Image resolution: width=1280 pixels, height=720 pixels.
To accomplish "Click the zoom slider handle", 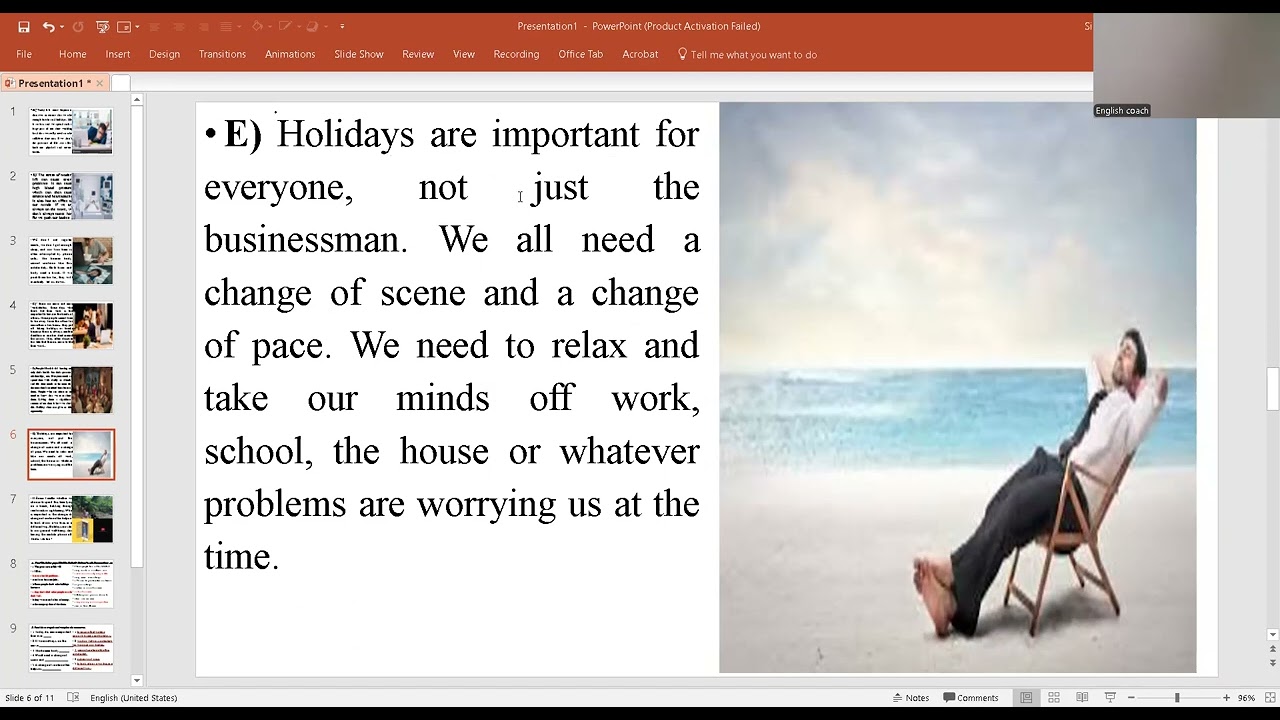I will coord(1177,698).
